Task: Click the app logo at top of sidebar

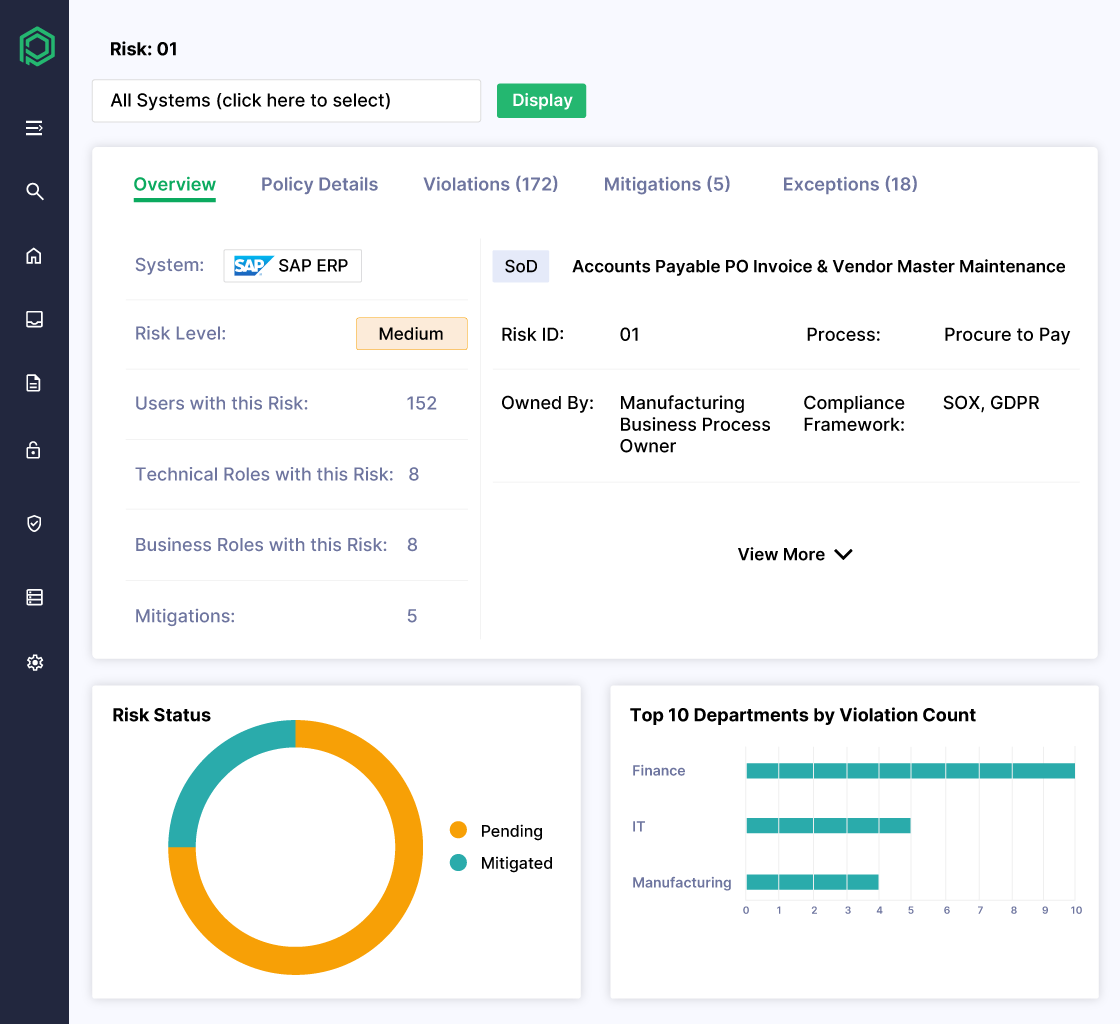Action: click(35, 46)
